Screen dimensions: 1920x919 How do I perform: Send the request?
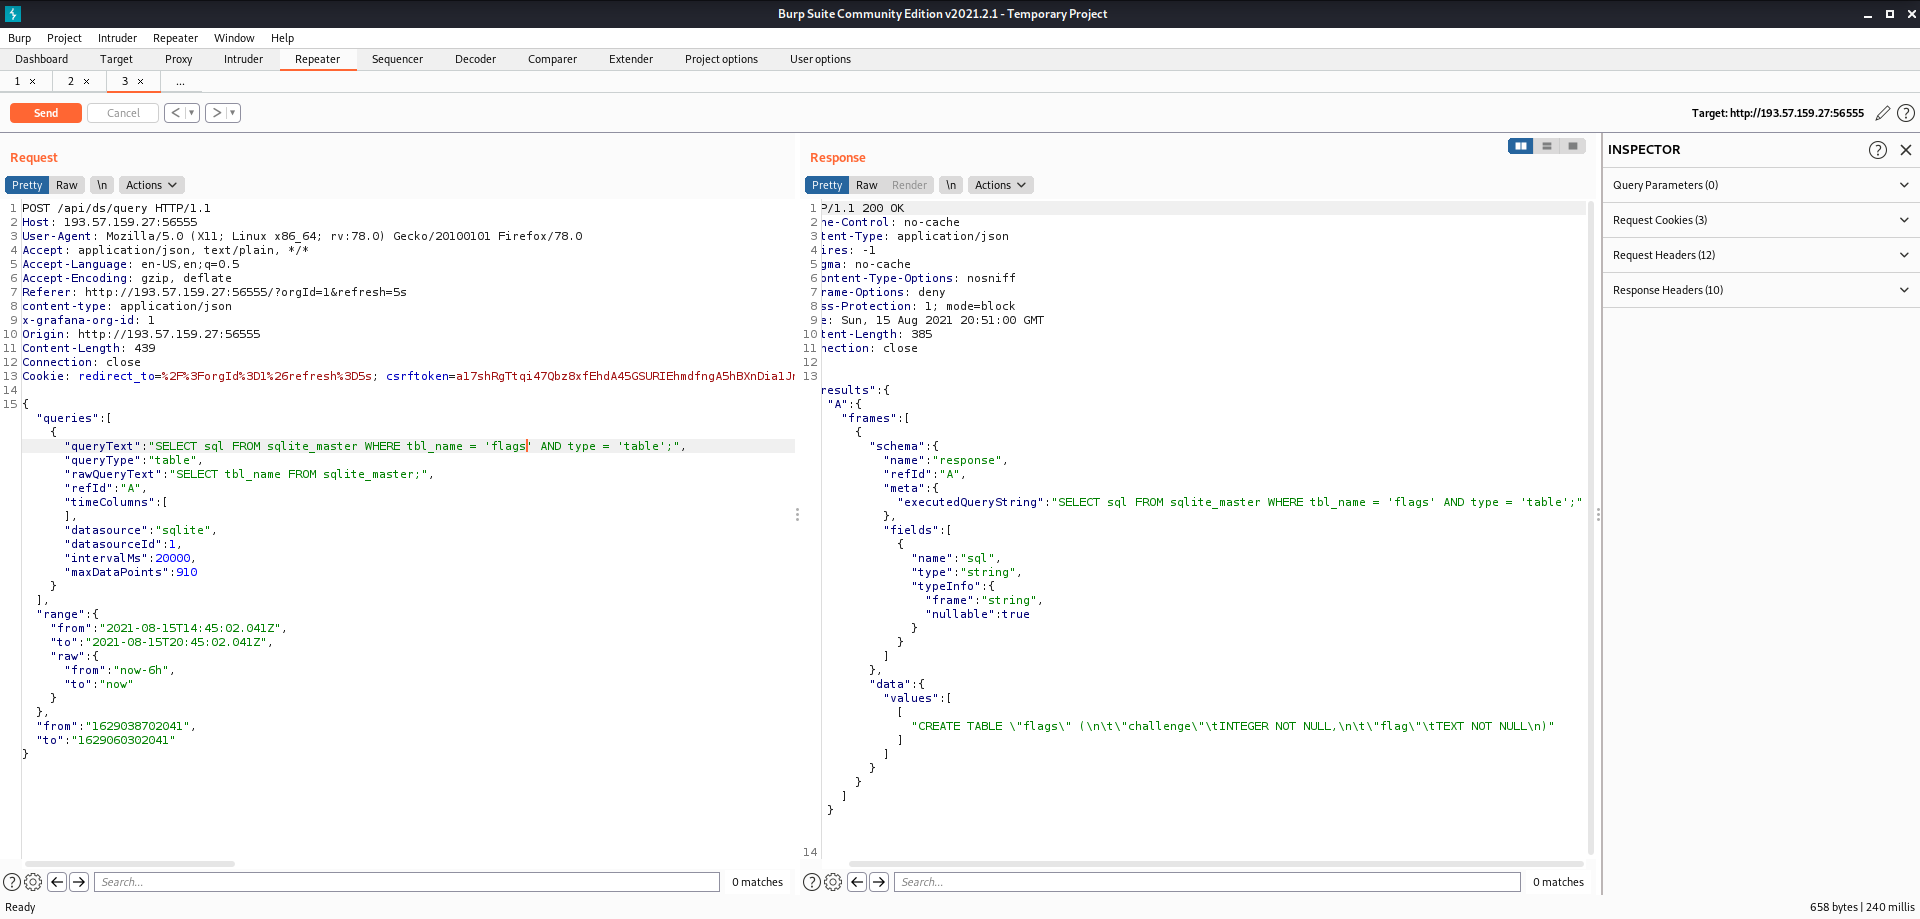click(46, 113)
